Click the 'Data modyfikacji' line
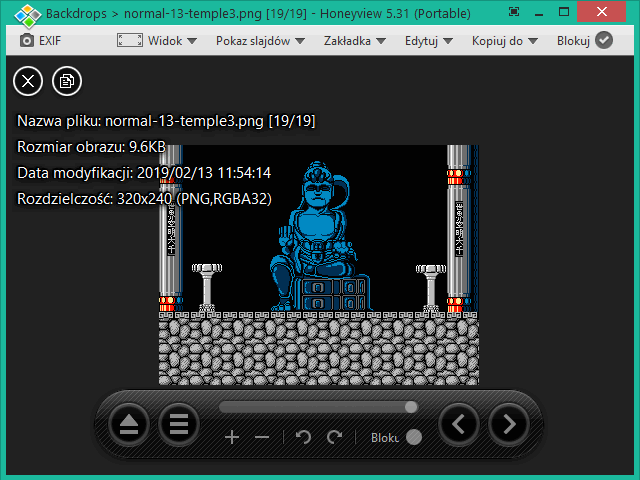640x480 pixels. (144, 173)
